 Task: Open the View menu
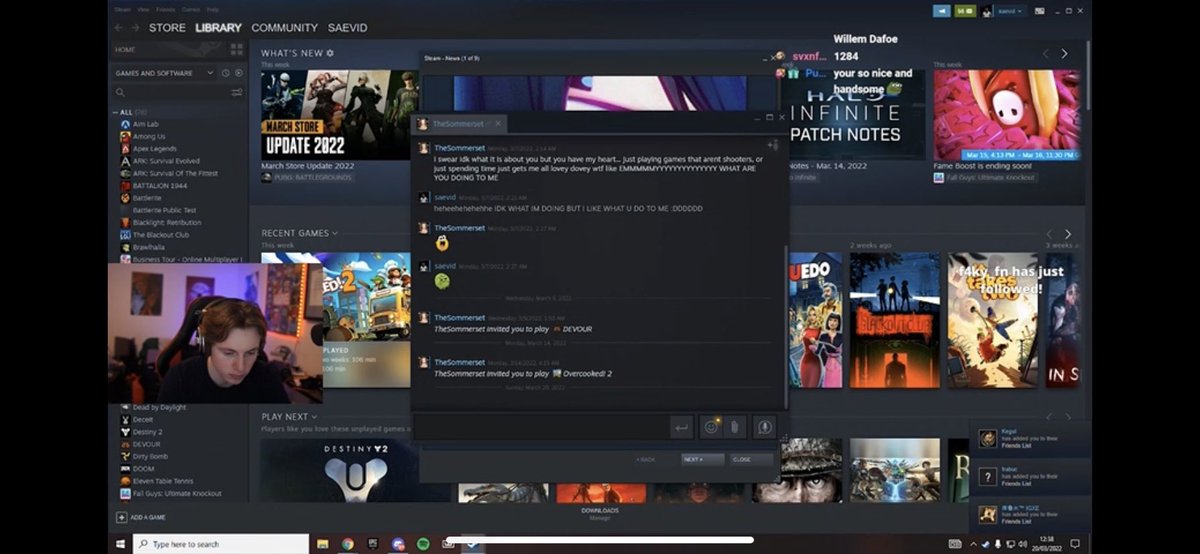point(144,9)
